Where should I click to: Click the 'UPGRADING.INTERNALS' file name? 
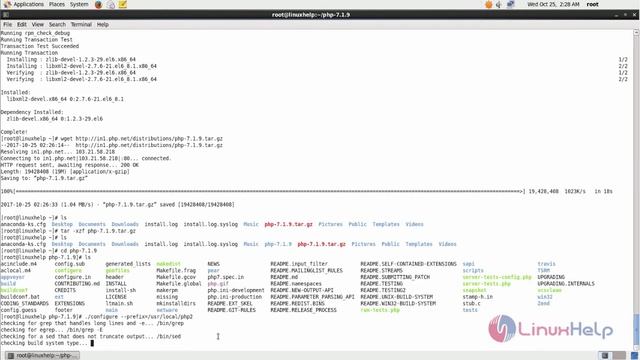click(566, 284)
